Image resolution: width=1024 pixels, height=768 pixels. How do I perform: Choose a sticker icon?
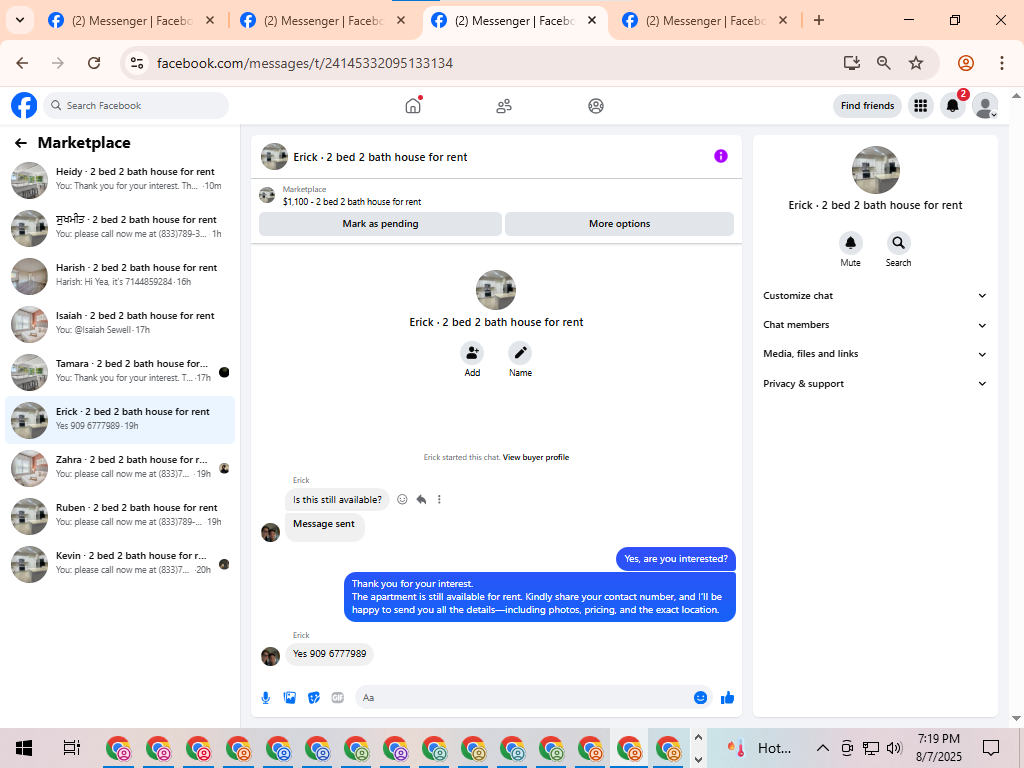click(314, 698)
